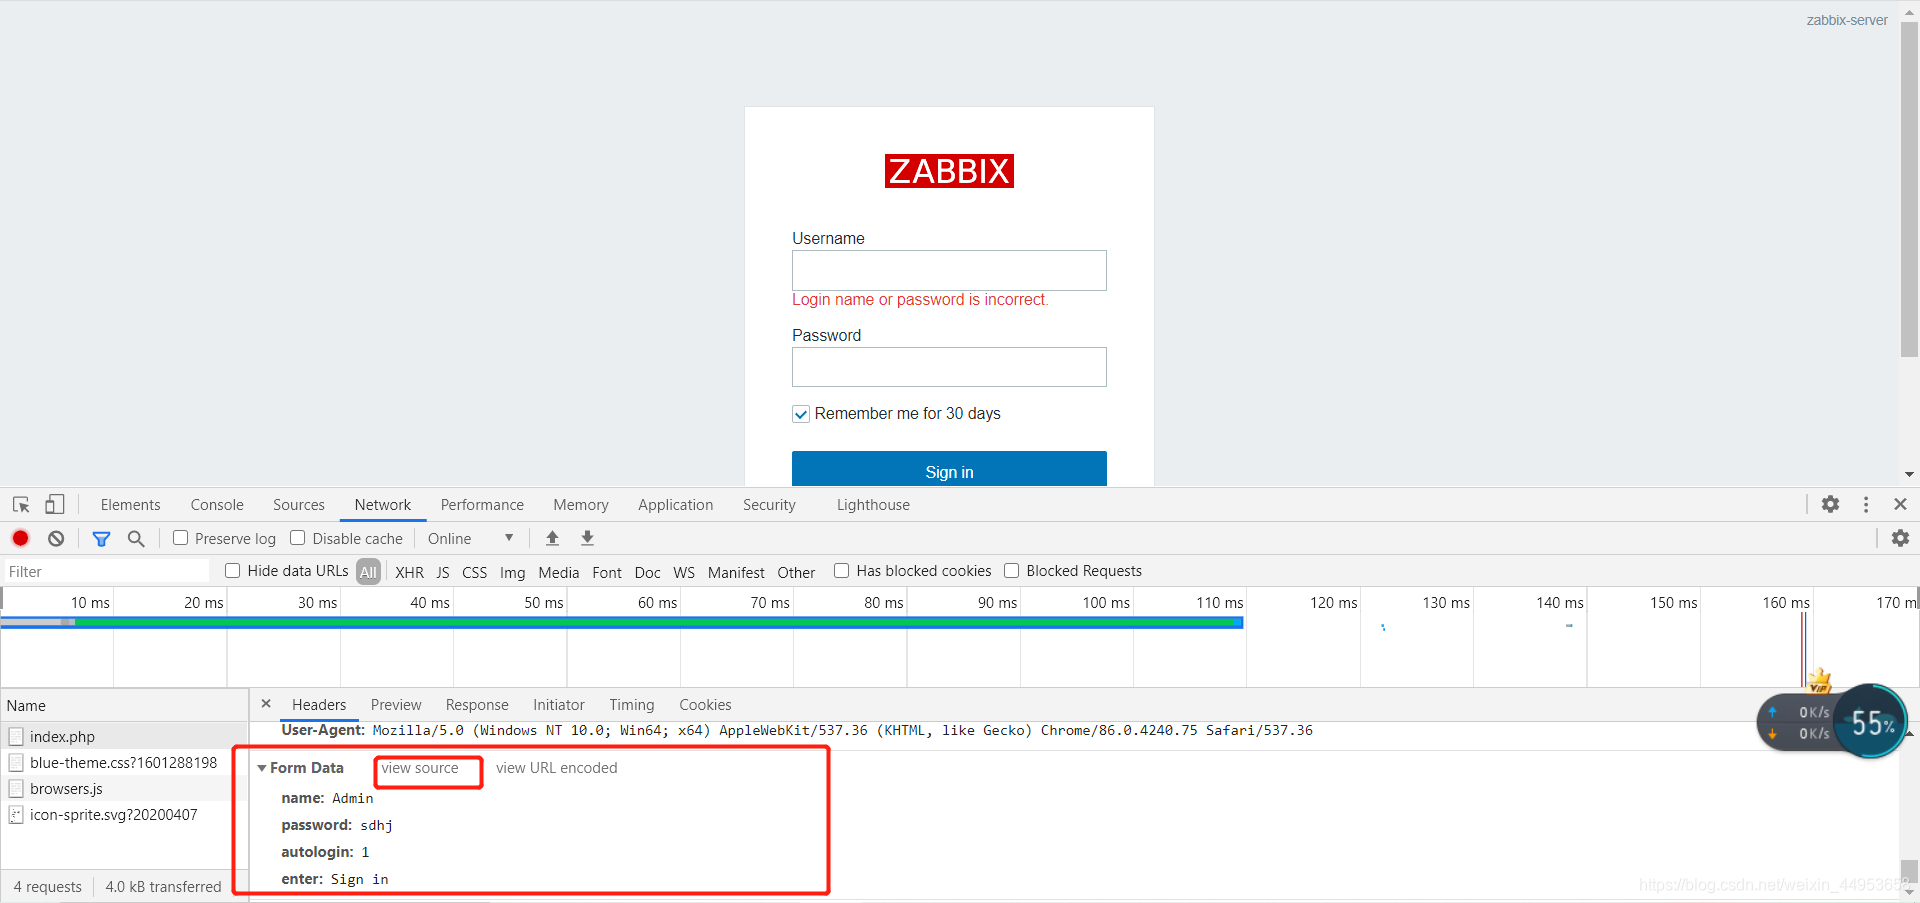
Task: Check Blocked Requests
Action: coord(1012,570)
